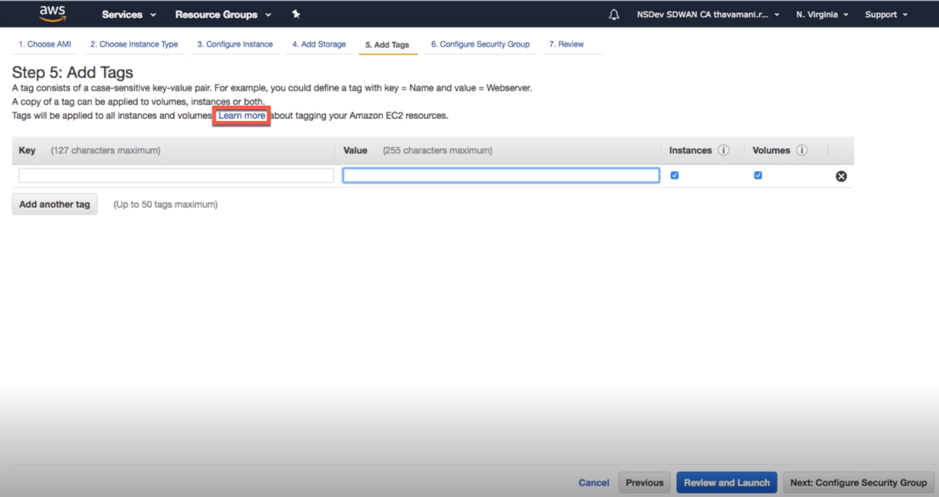
Task: Go to step 2. Choose Instance Type
Action: pyautogui.click(x=134, y=44)
